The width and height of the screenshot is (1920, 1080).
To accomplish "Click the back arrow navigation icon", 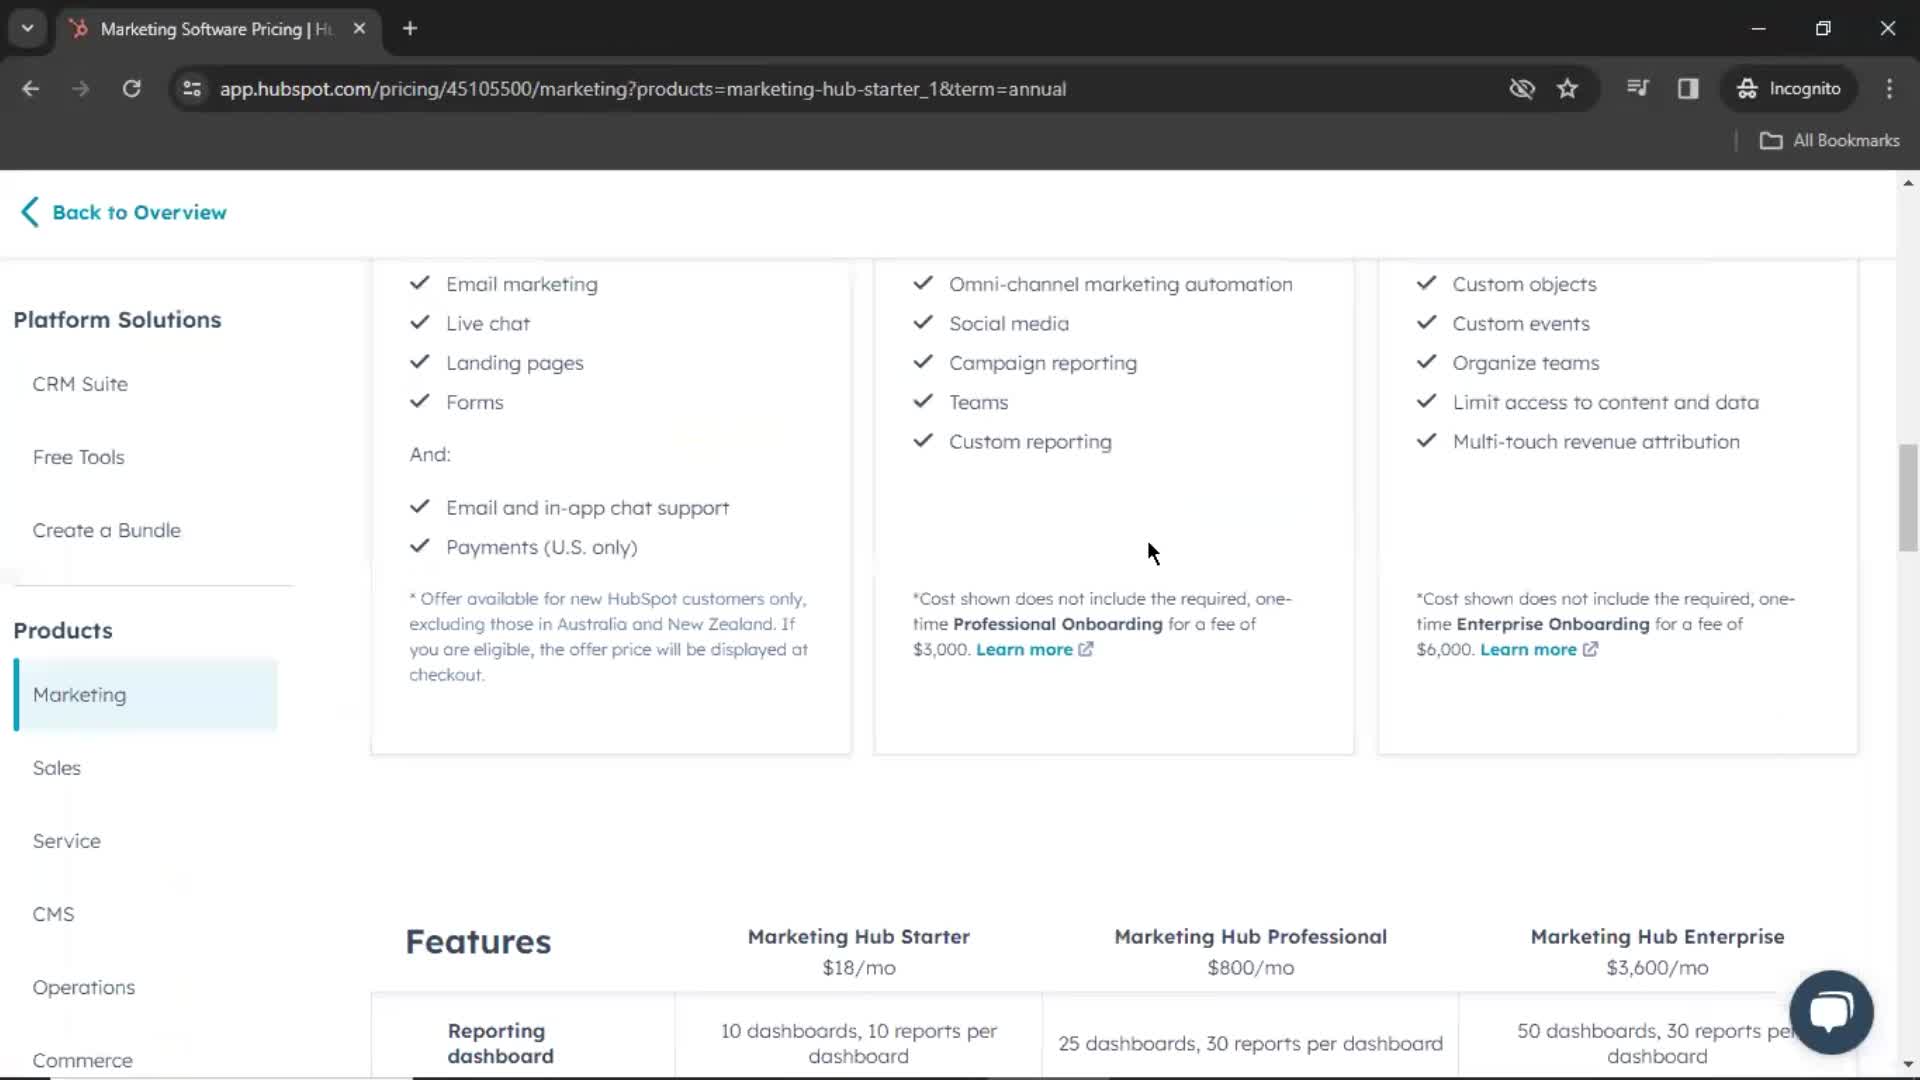I will point(29,212).
